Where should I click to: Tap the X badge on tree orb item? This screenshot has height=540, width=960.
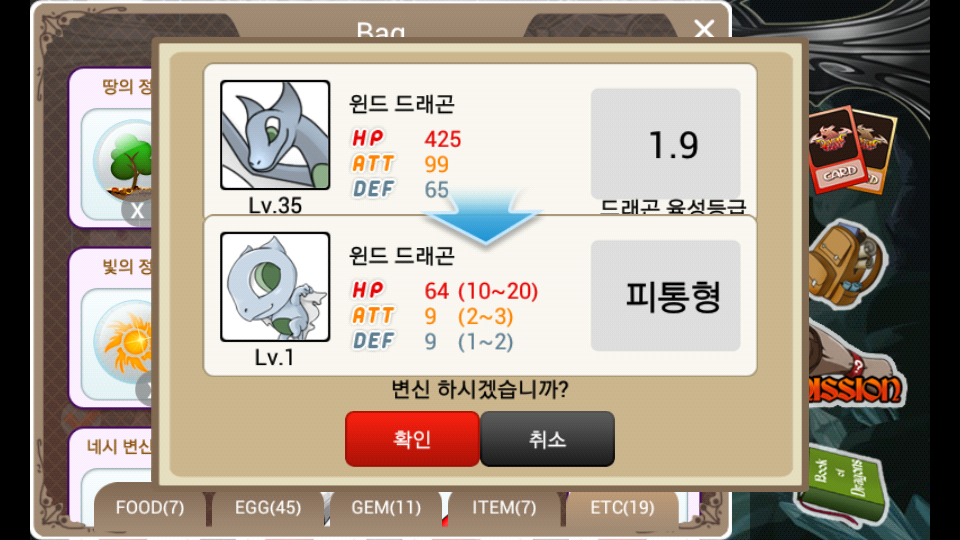(137, 211)
